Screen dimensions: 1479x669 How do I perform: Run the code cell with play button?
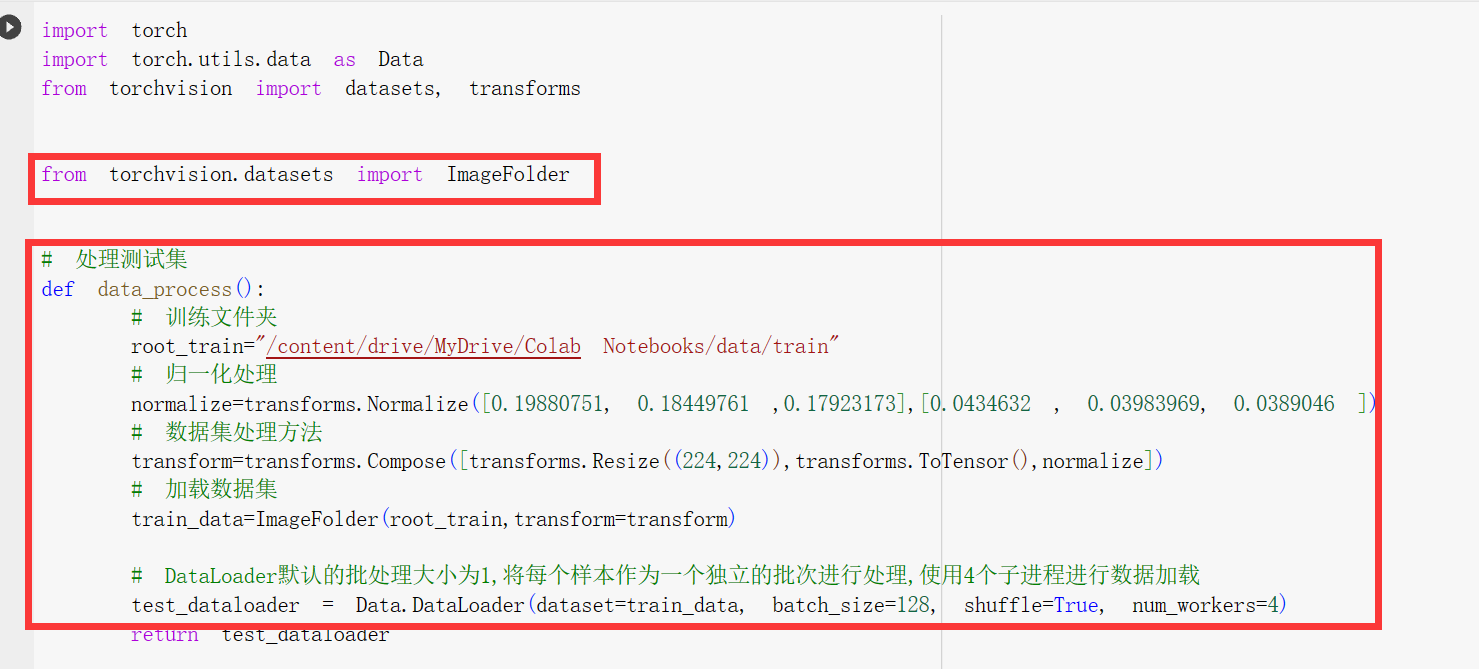tap(9, 27)
